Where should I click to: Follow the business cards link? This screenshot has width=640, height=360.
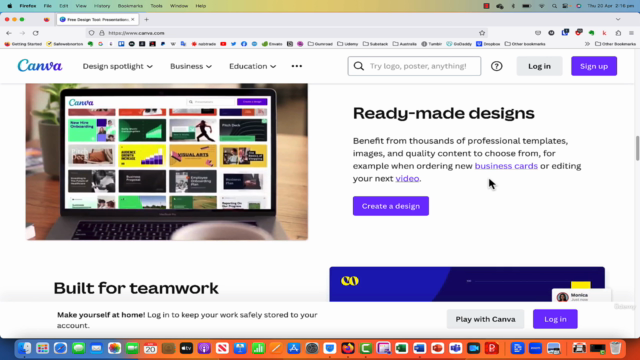click(x=506, y=166)
